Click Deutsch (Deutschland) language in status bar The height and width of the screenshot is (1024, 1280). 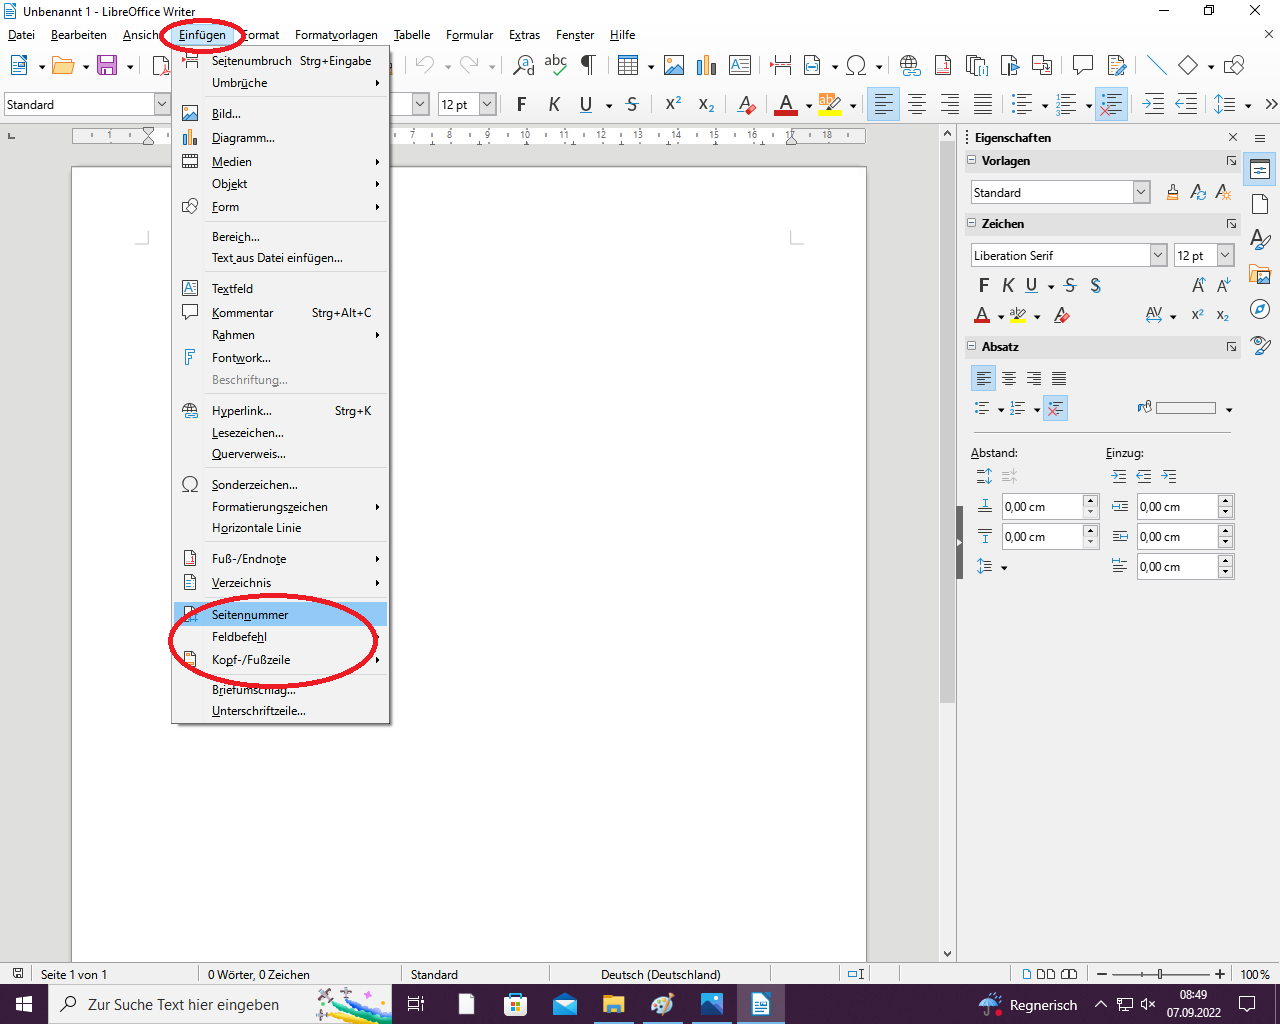[x=660, y=974]
